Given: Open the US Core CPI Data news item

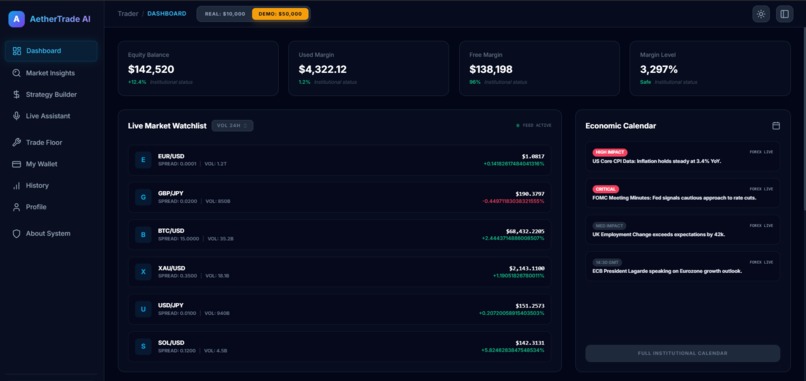Looking at the screenshot, I should [x=683, y=156].
